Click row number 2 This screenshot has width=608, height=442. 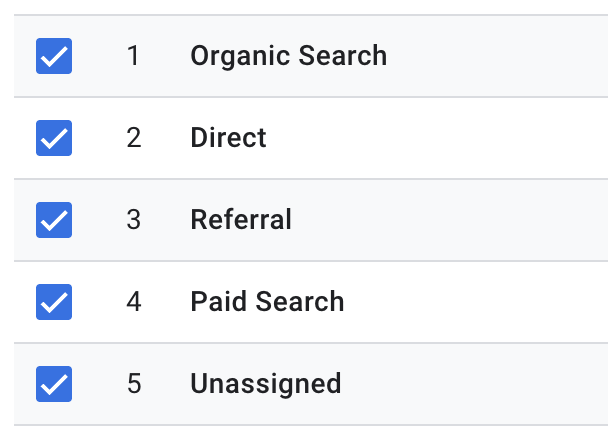click(134, 138)
